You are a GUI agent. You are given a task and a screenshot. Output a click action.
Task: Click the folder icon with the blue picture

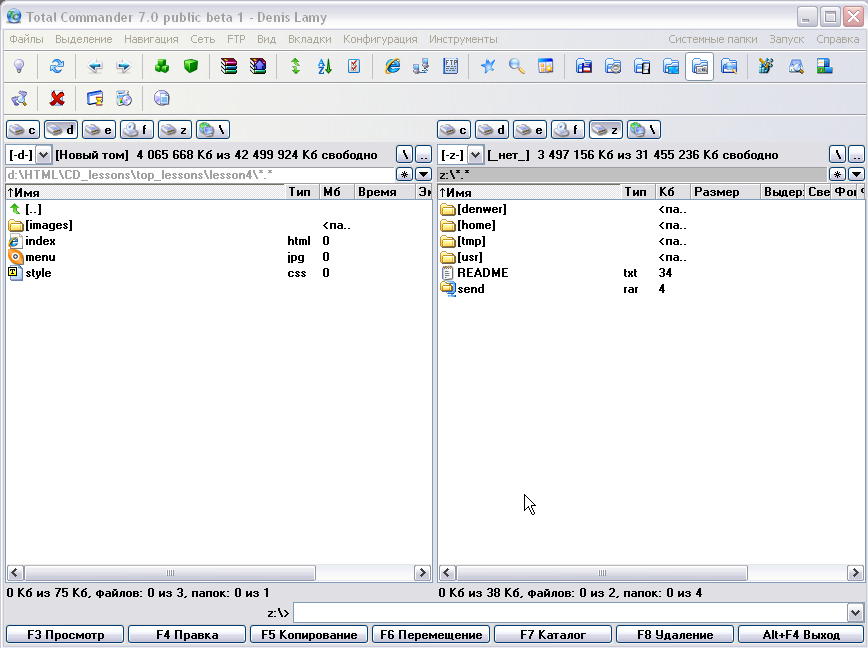(x=671, y=66)
